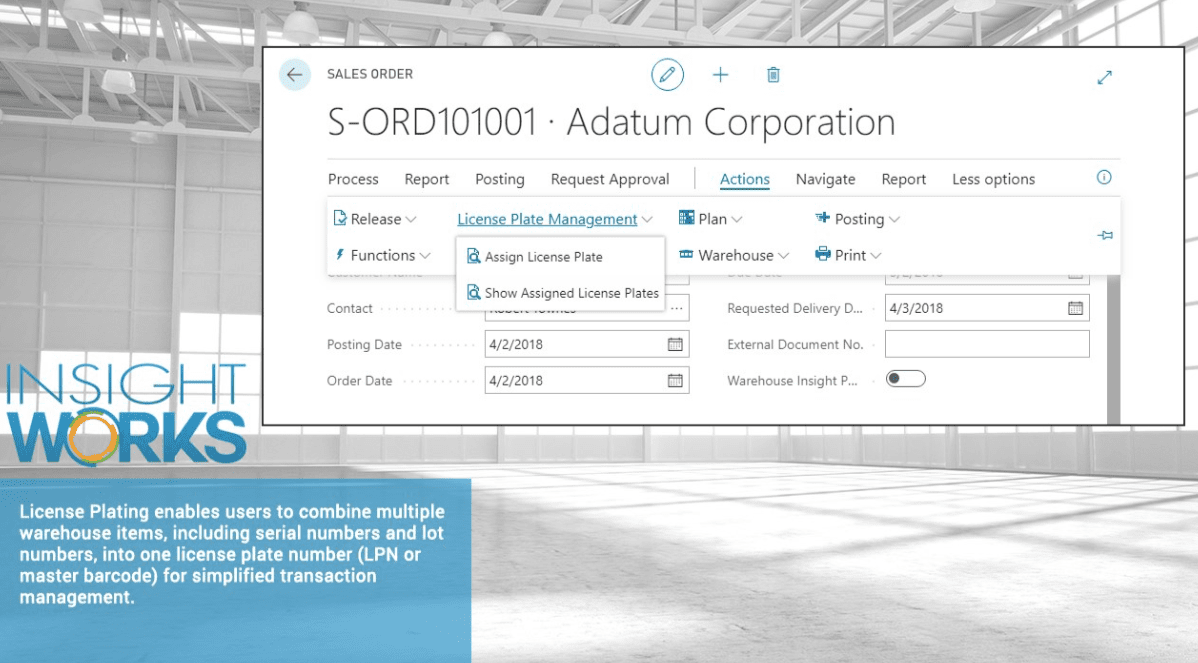Viewport: 1198px width, 663px height.
Task: Click the Posting Date field
Action: [x=587, y=344]
